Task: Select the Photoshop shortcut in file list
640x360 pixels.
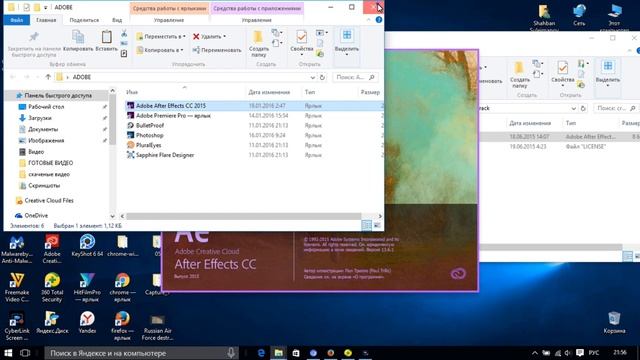Action: coord(149,135)
